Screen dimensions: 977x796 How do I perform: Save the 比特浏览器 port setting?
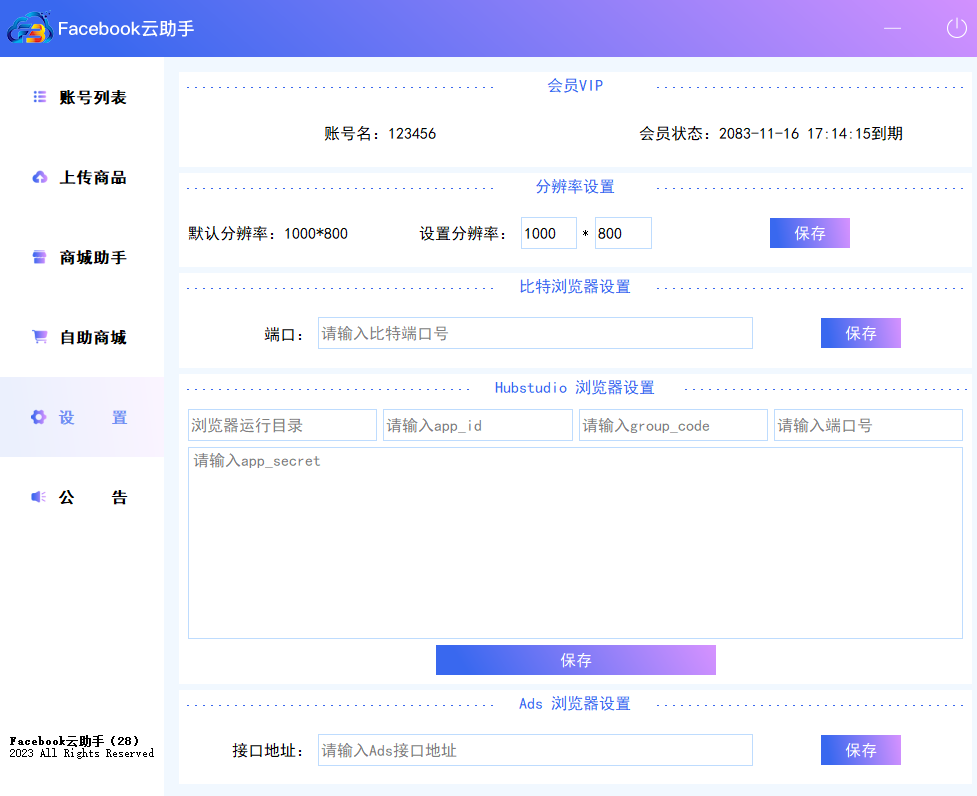click(x=860, y=333)
